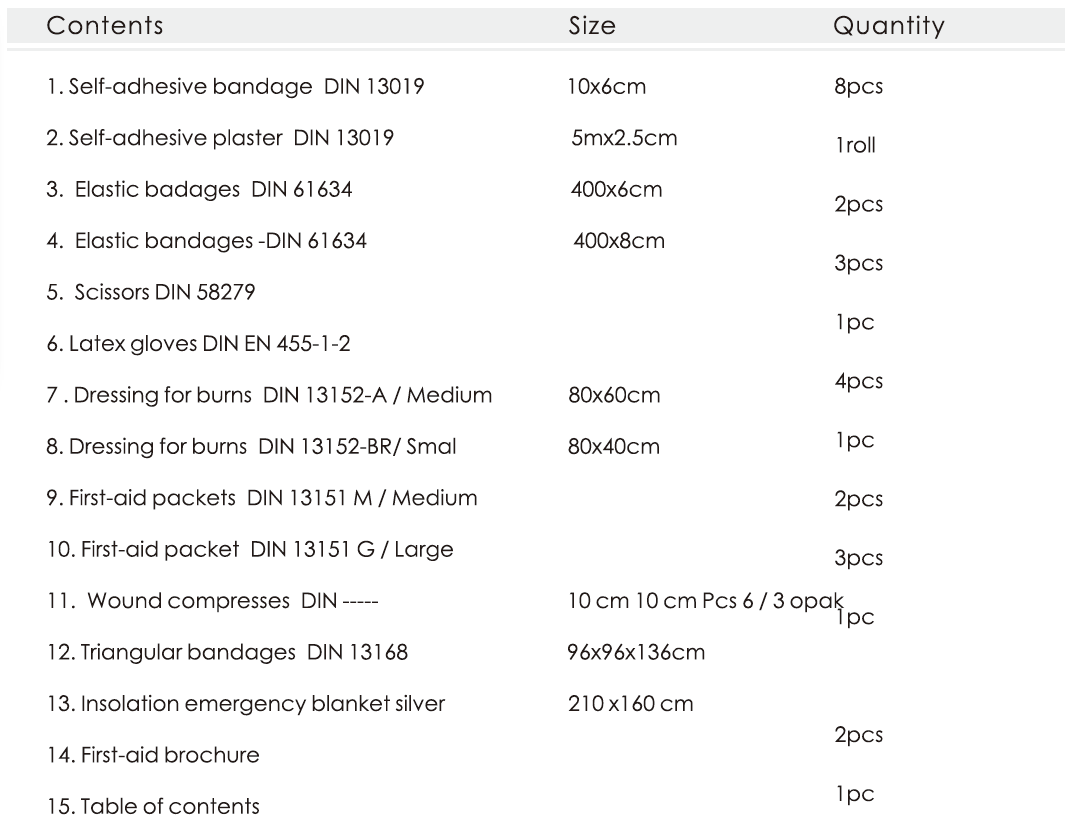Click Elastic badages DIN 61634 item
This screenshot has width=1070, height=840.
point(199,189)
